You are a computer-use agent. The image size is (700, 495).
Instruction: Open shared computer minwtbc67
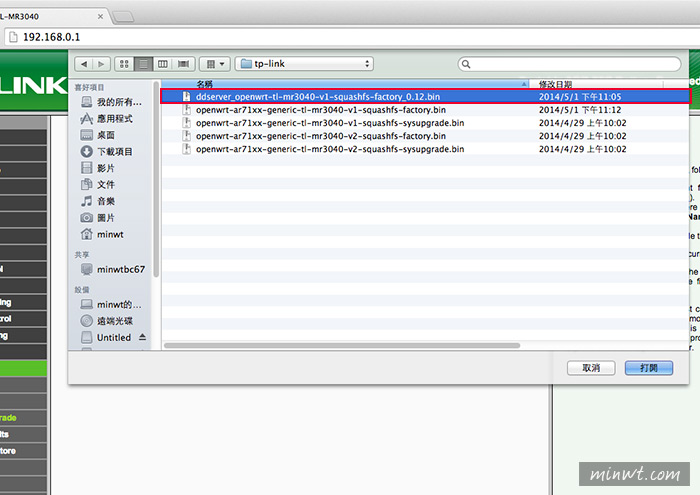point(112,270)
